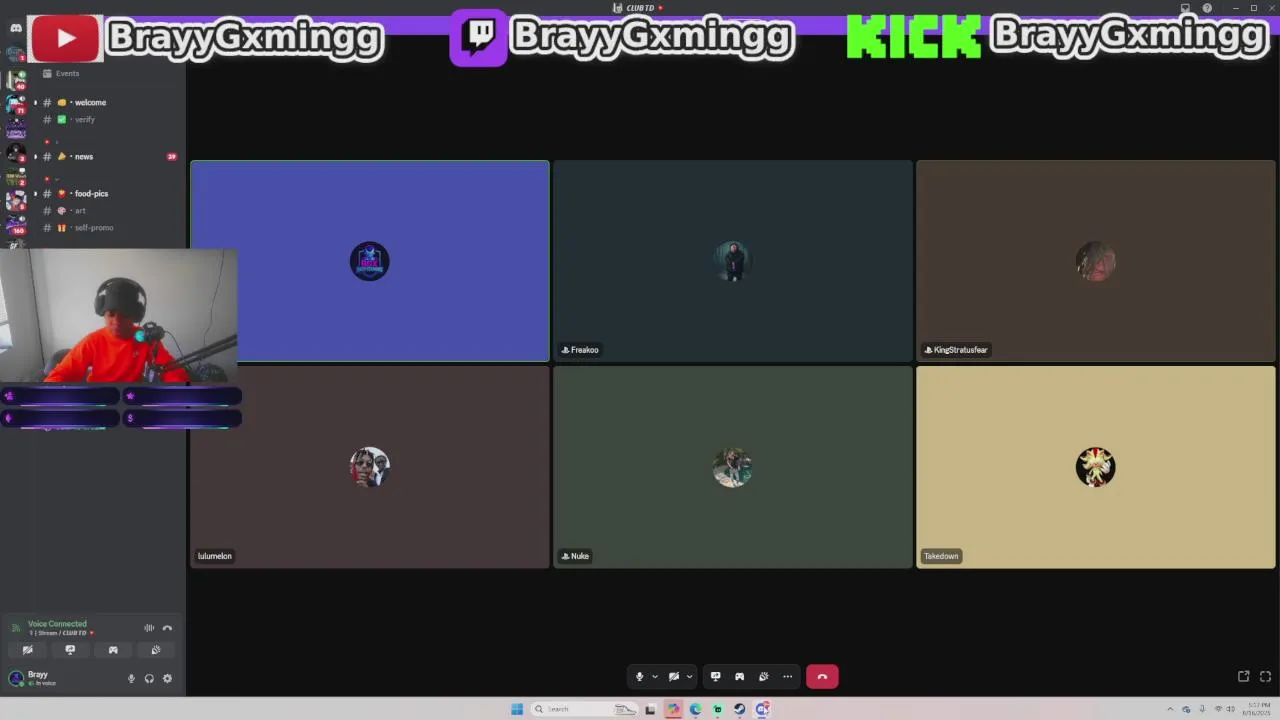
Task: Select the blue highlighted speaker tile
Action: (370, 261)
